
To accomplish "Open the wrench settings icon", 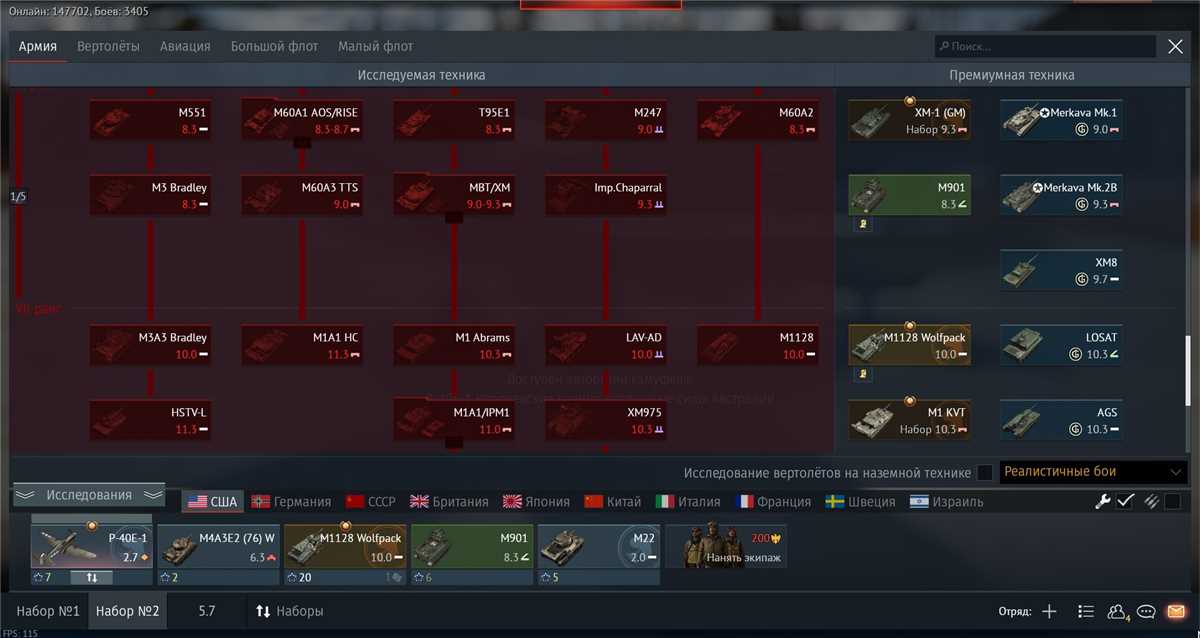I will [1104, 502].
